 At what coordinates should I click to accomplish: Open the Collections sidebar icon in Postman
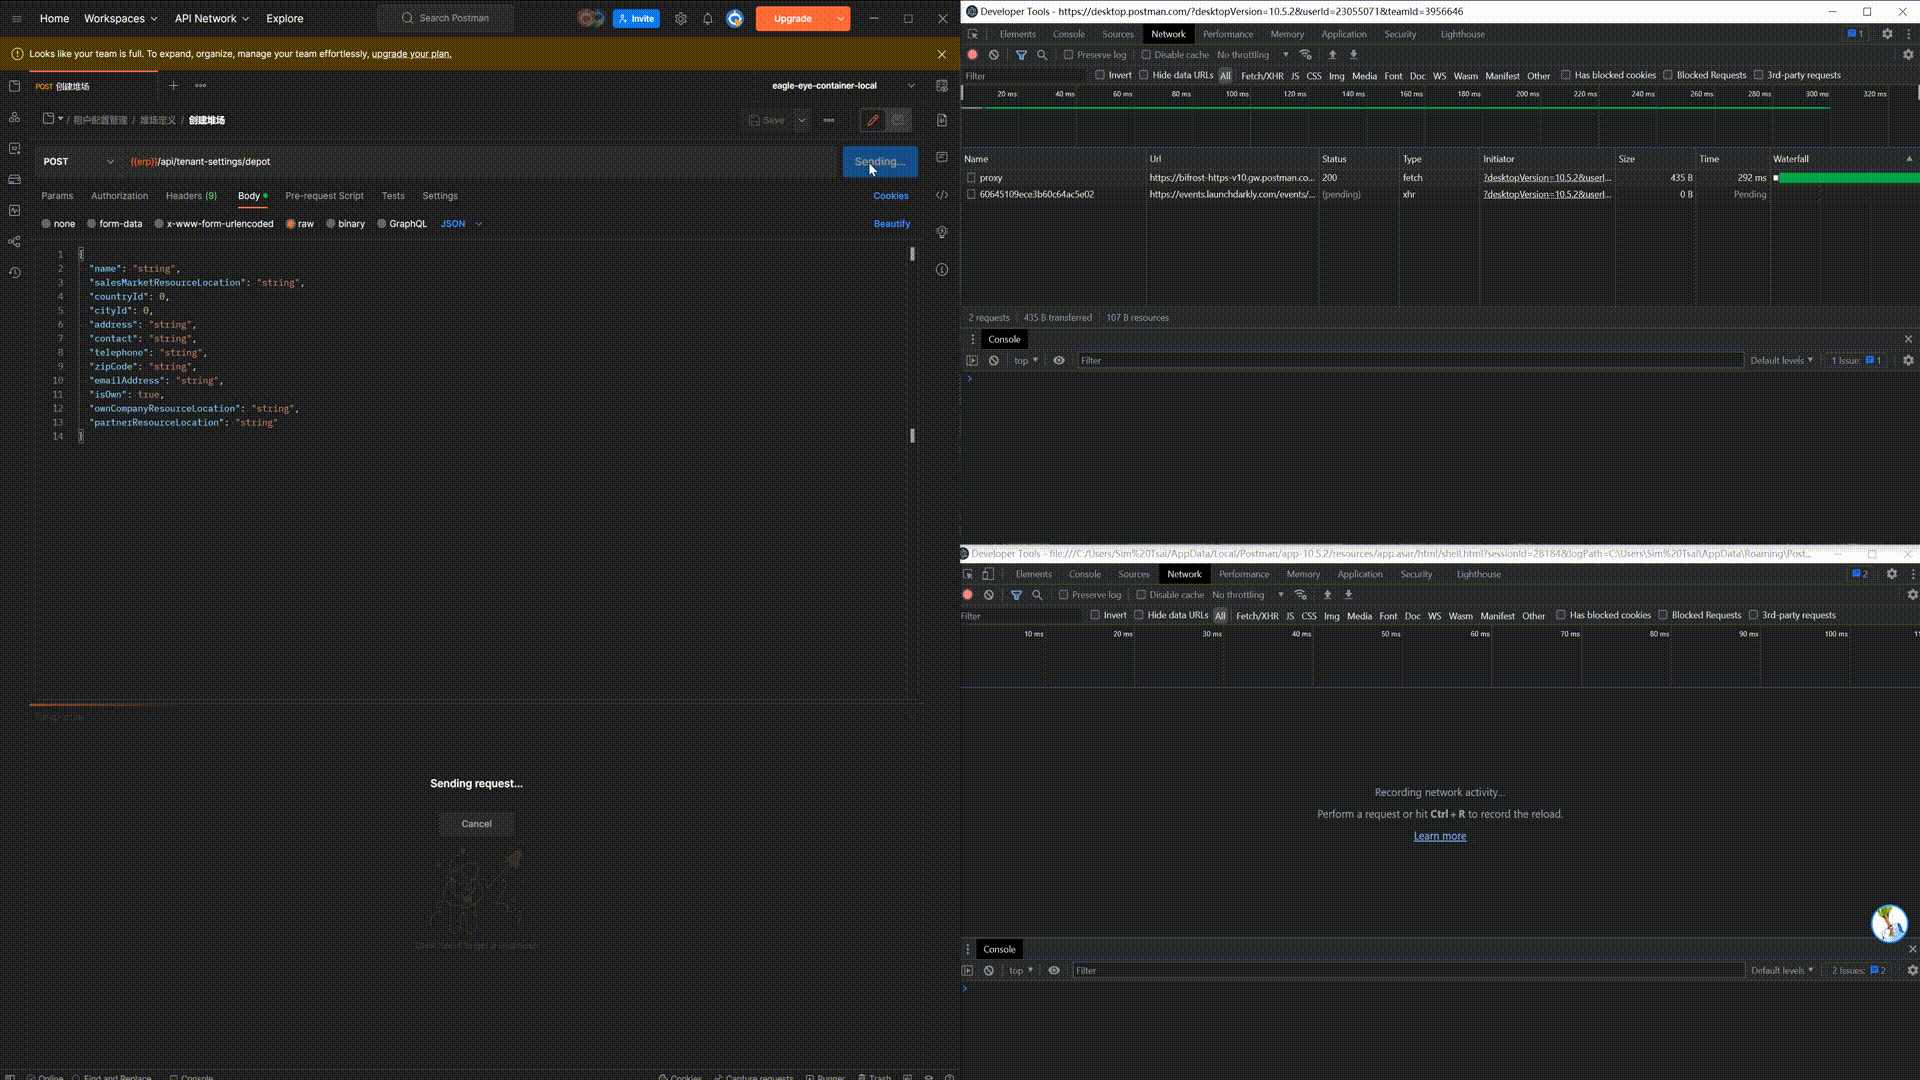(14, 86)
